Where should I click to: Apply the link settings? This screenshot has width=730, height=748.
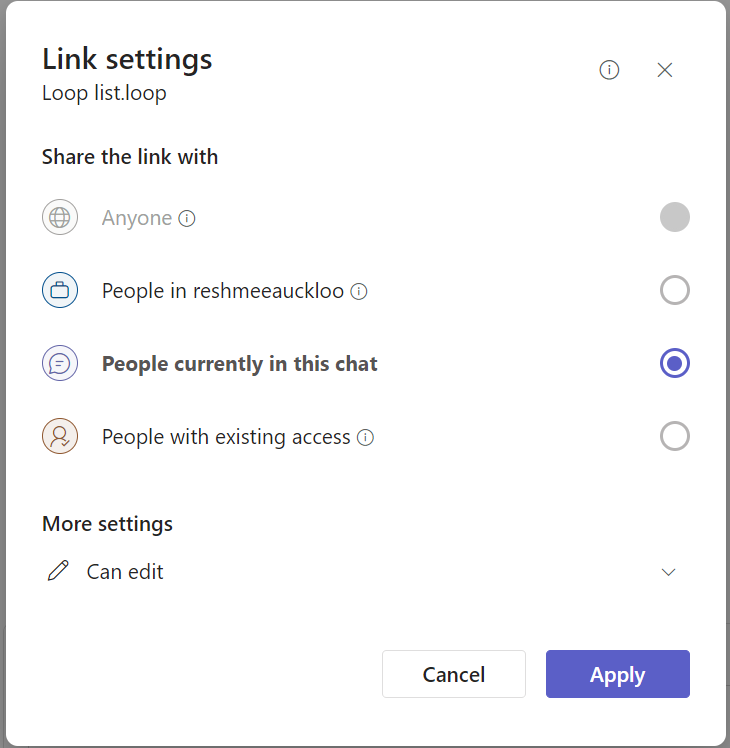tap(617, 674)
